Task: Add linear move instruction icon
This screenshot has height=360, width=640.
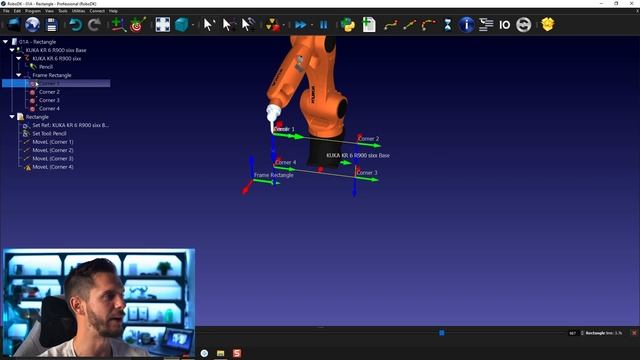Action: tap(409, 25)
